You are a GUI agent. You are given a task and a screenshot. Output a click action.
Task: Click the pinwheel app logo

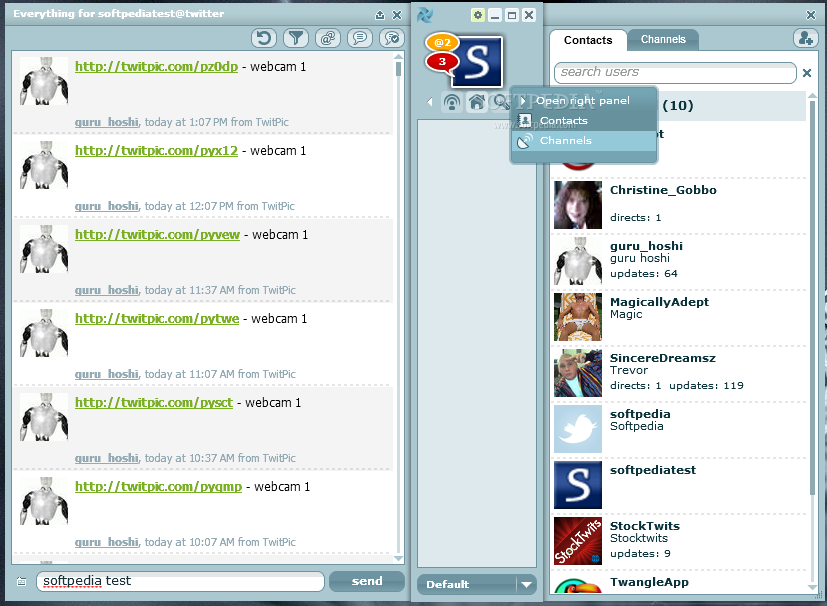point(425,15)
